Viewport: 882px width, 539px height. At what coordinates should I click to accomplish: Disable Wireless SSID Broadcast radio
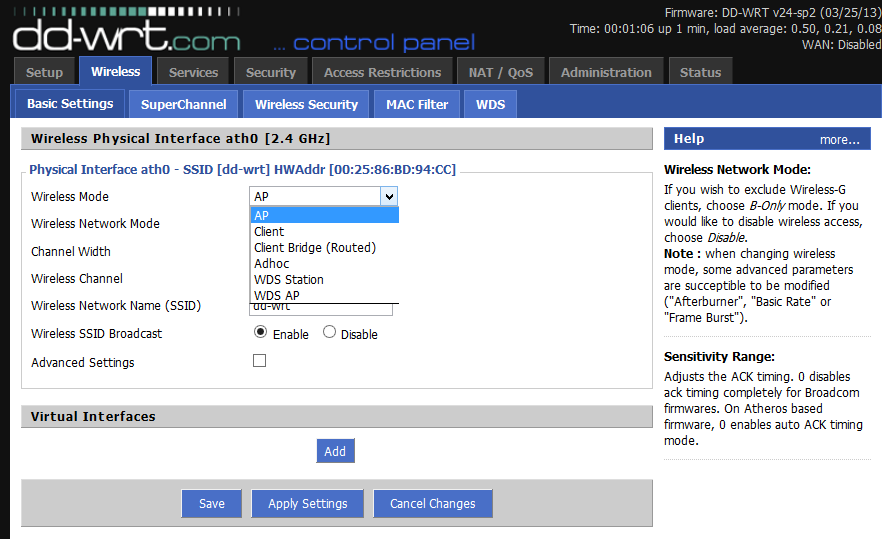(330, 332)
